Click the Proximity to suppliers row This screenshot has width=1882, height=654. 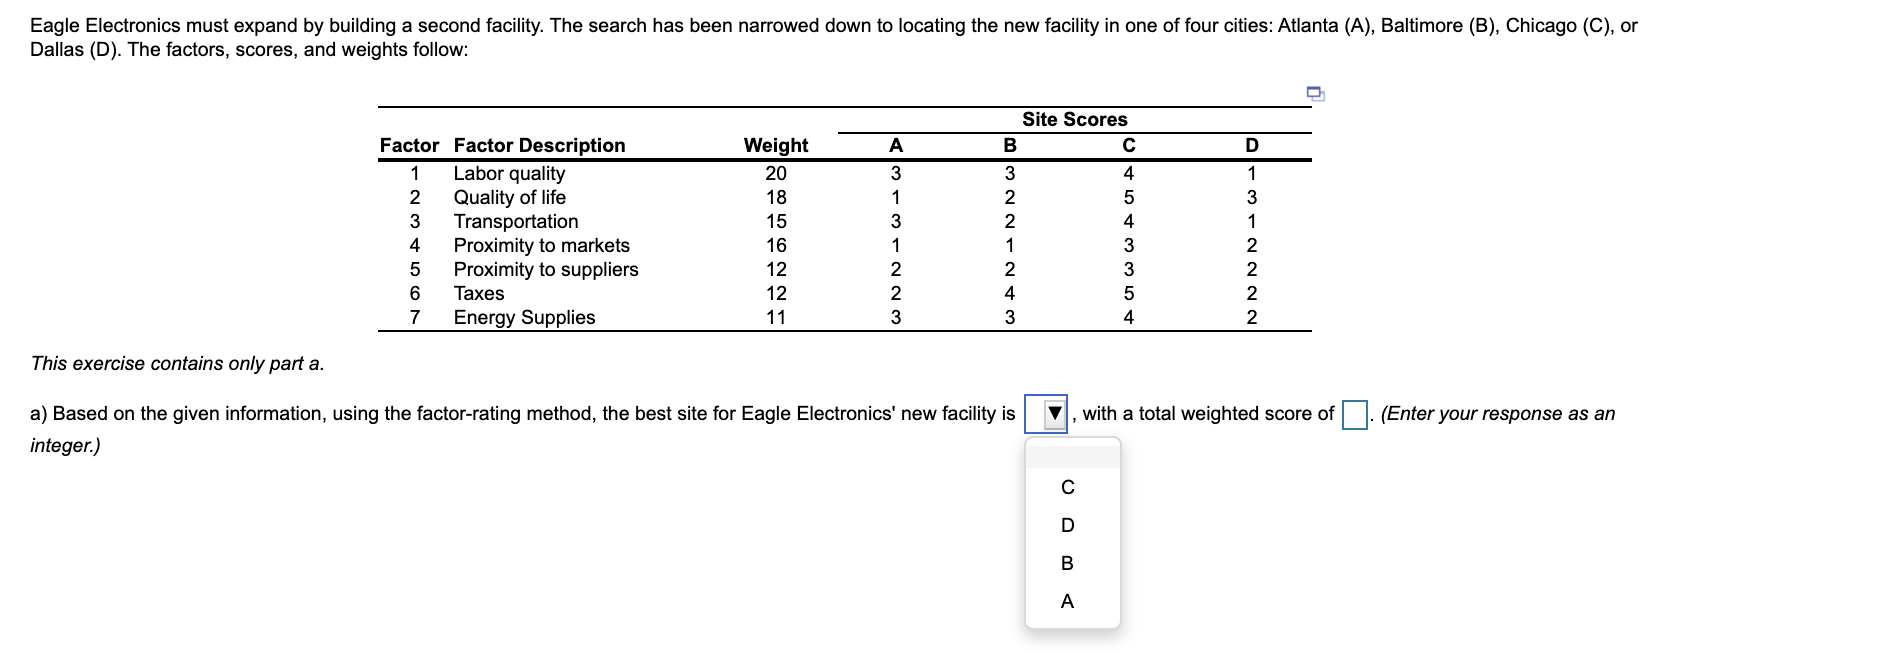[x=544, y=269]
